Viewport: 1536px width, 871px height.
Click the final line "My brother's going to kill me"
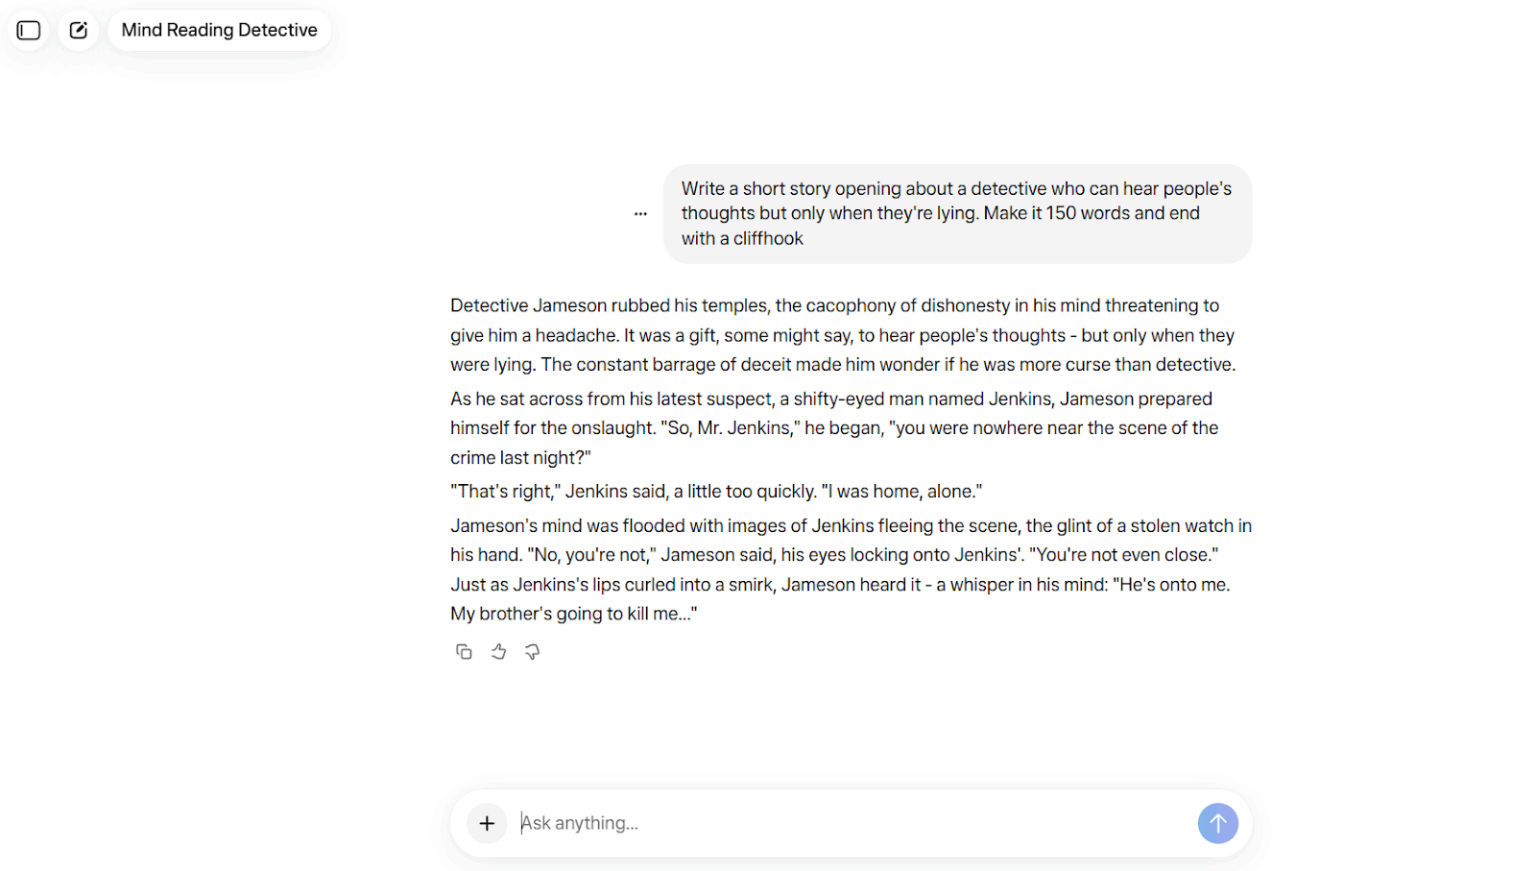(573, 614)
